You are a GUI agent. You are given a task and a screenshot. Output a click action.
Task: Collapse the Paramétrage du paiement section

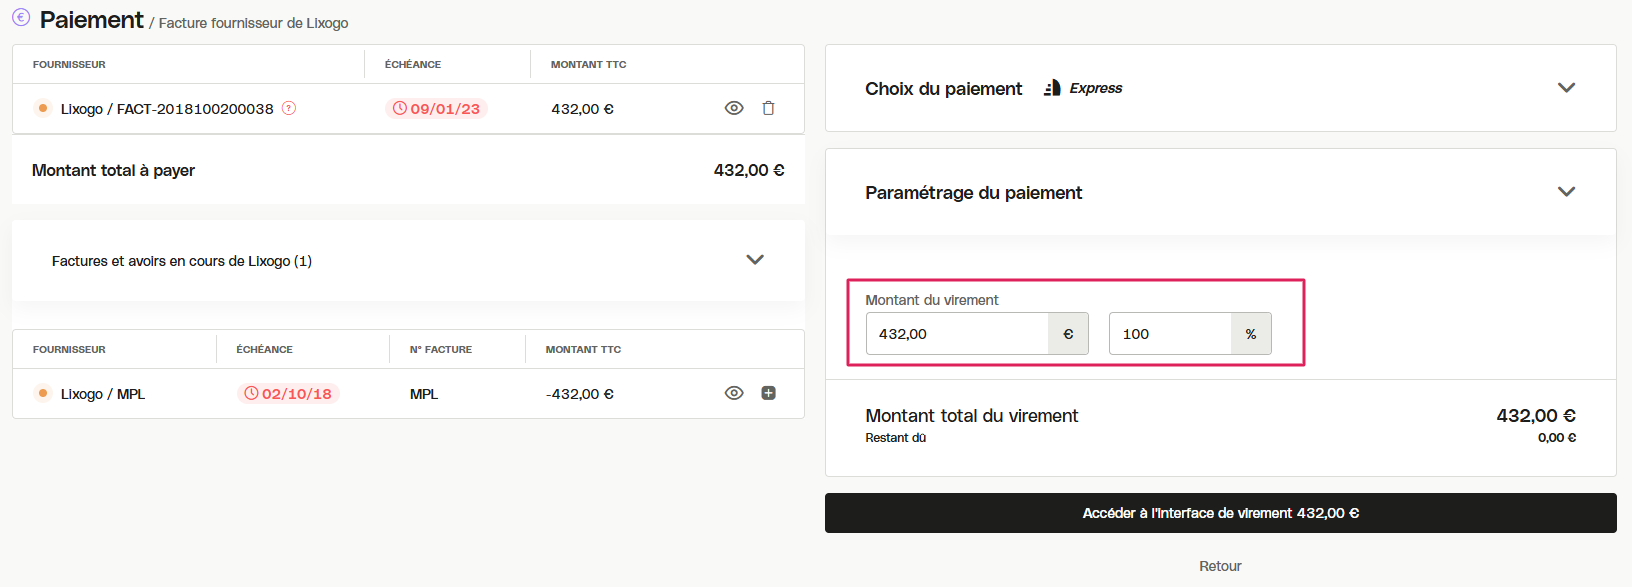(1566, 192)
